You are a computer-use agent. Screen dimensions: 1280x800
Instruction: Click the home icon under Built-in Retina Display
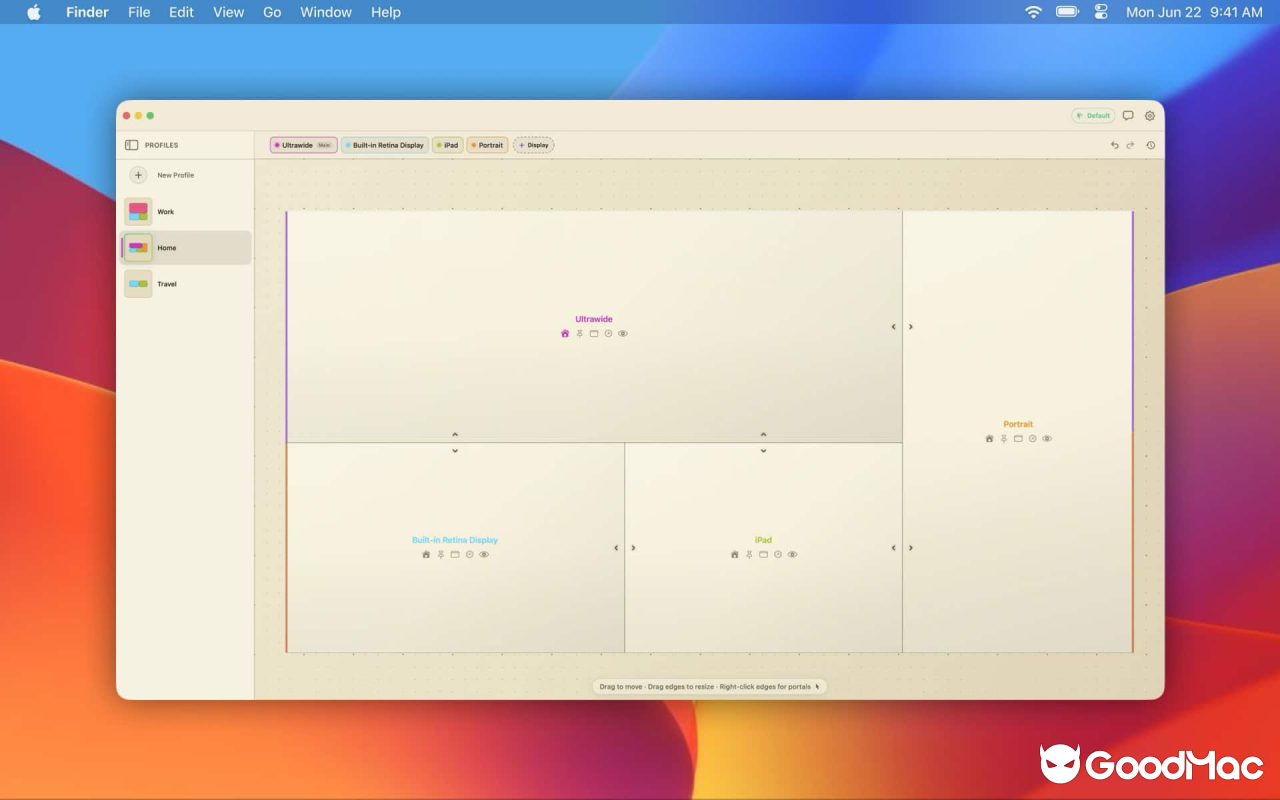click(x=426, y=554)
